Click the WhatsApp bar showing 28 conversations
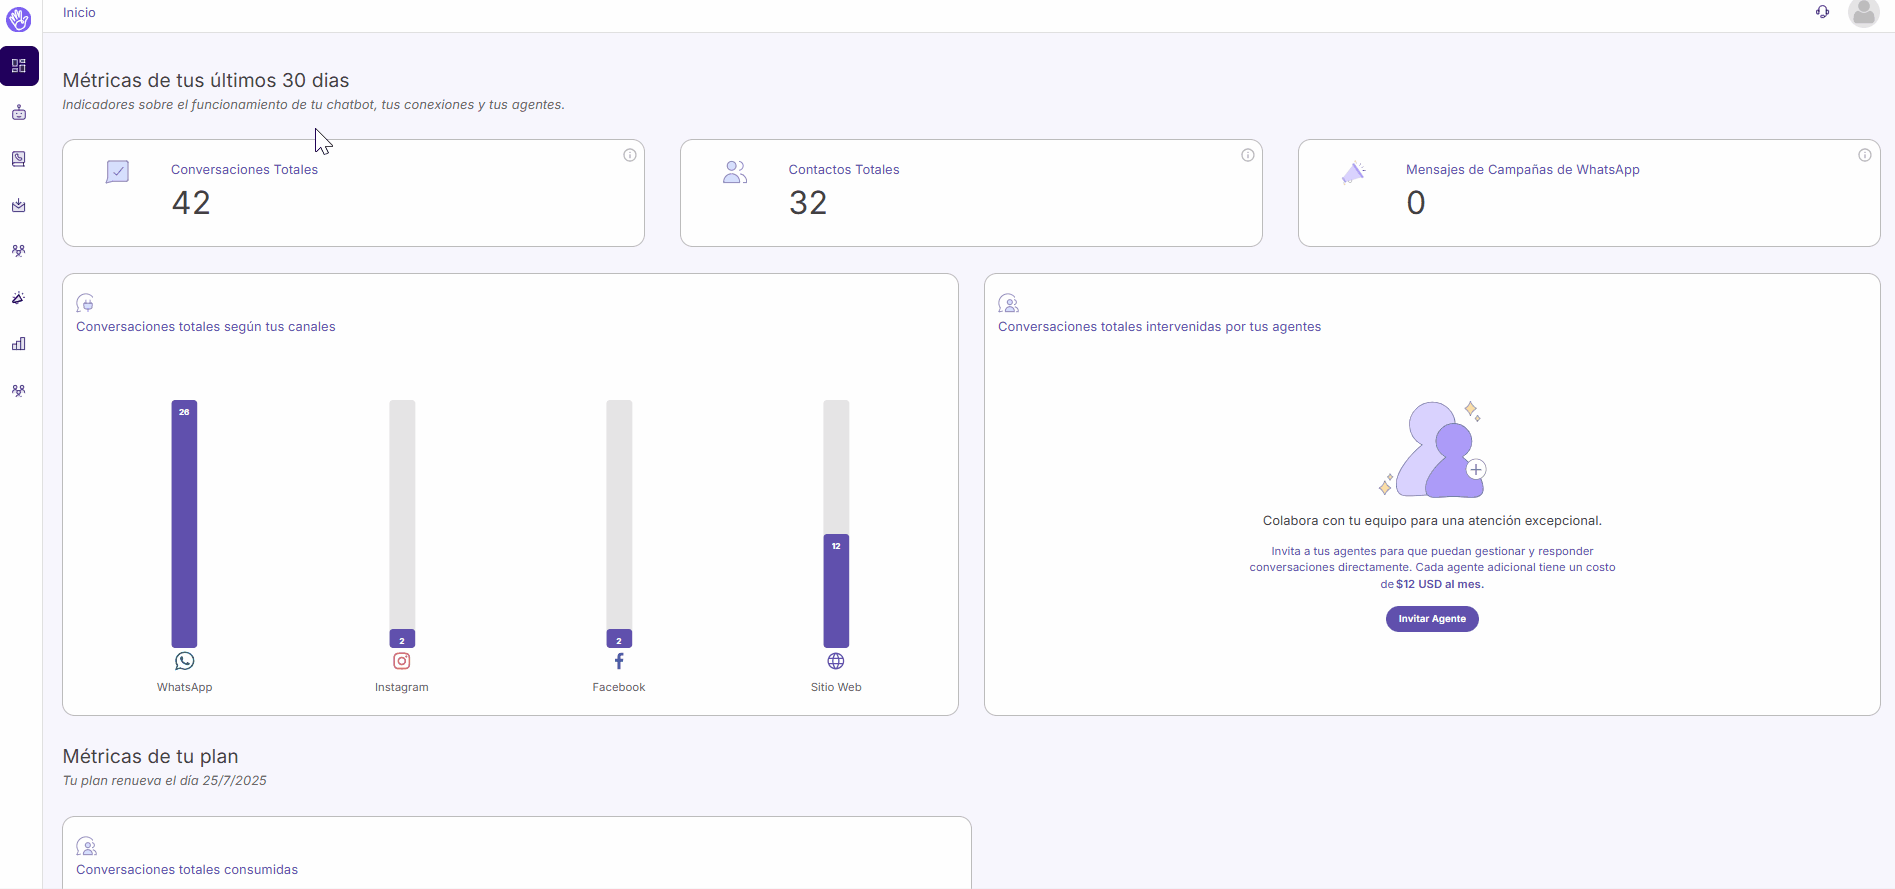The width and height of the screenshot is (1895, 889). coord(184,524)
